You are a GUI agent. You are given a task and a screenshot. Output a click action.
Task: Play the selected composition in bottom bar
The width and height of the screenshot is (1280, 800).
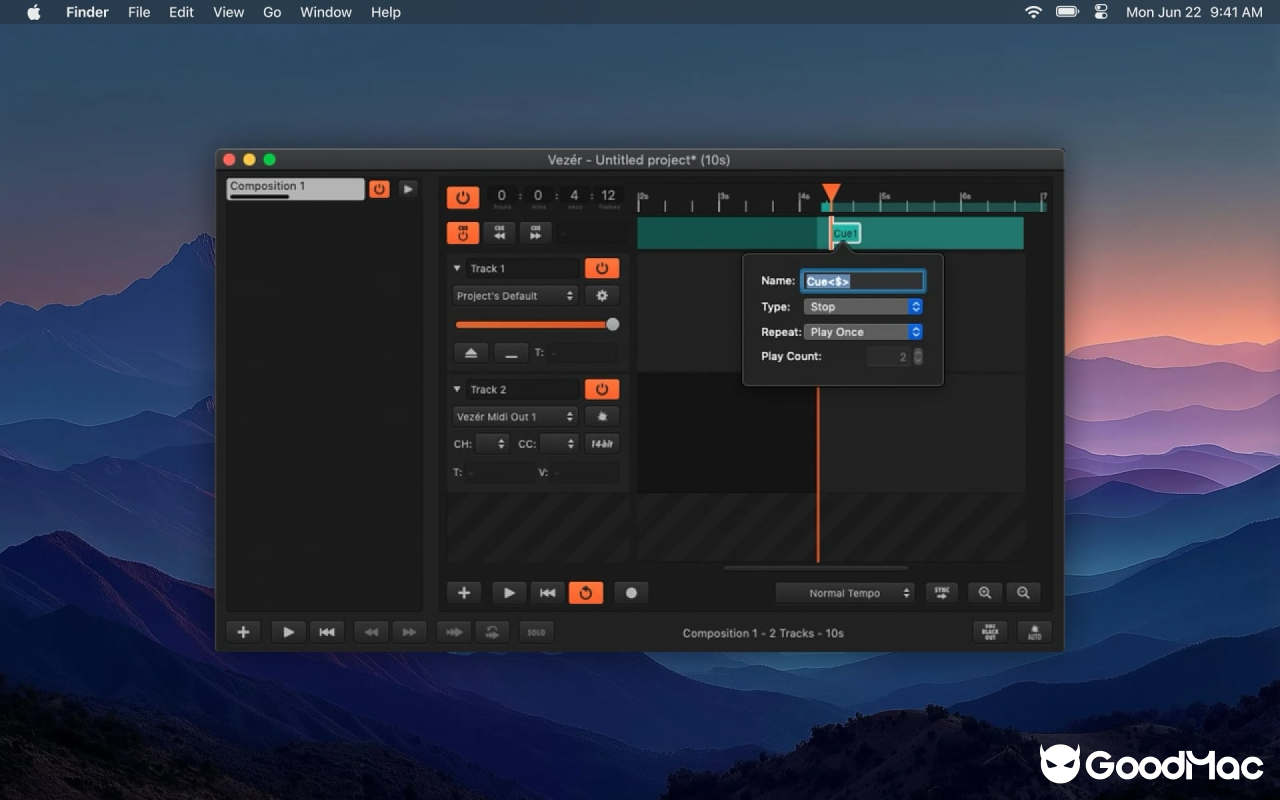point(288,632)
